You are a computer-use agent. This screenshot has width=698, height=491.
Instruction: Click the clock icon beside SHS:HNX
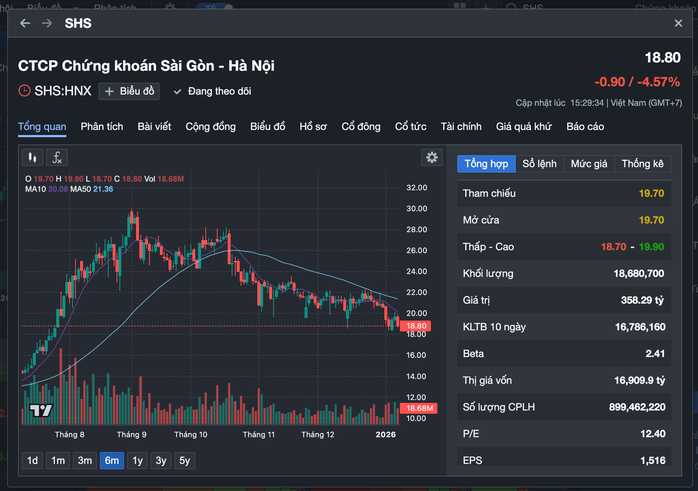pos(25,91)
